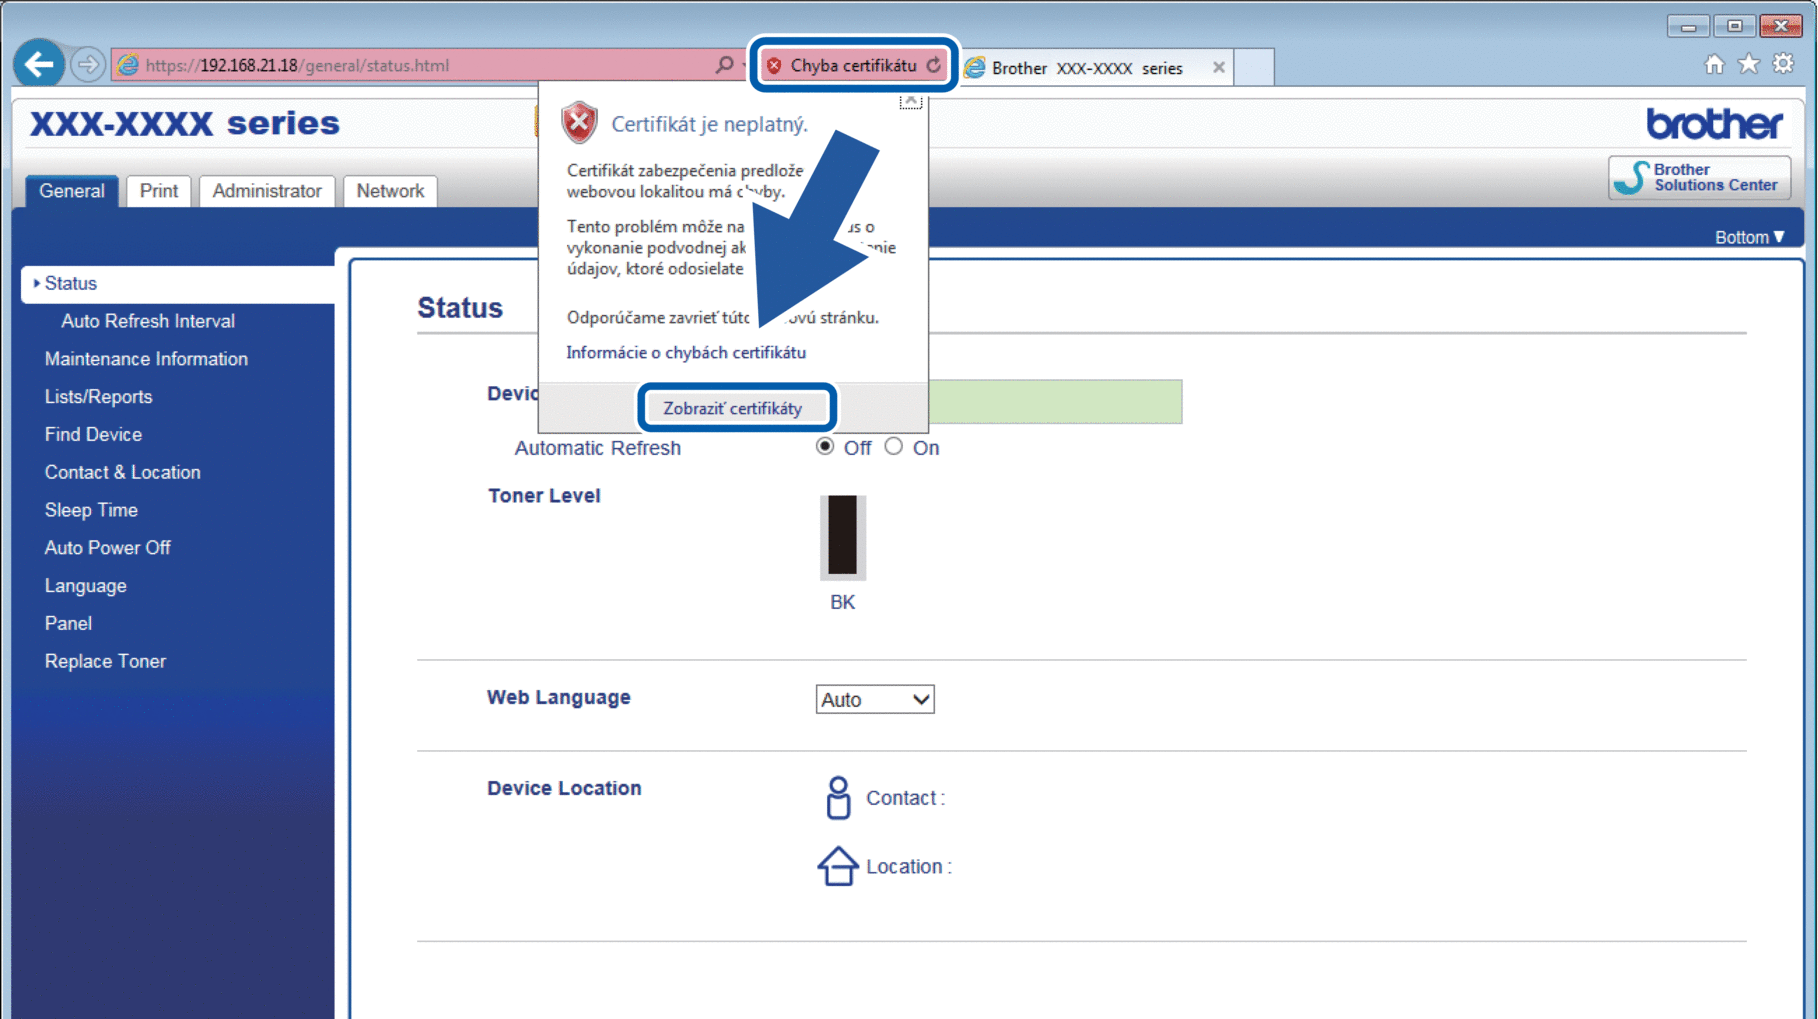Open Language sidebar item
This screenshot has width=1818, height=1019.
click(85, 586)
